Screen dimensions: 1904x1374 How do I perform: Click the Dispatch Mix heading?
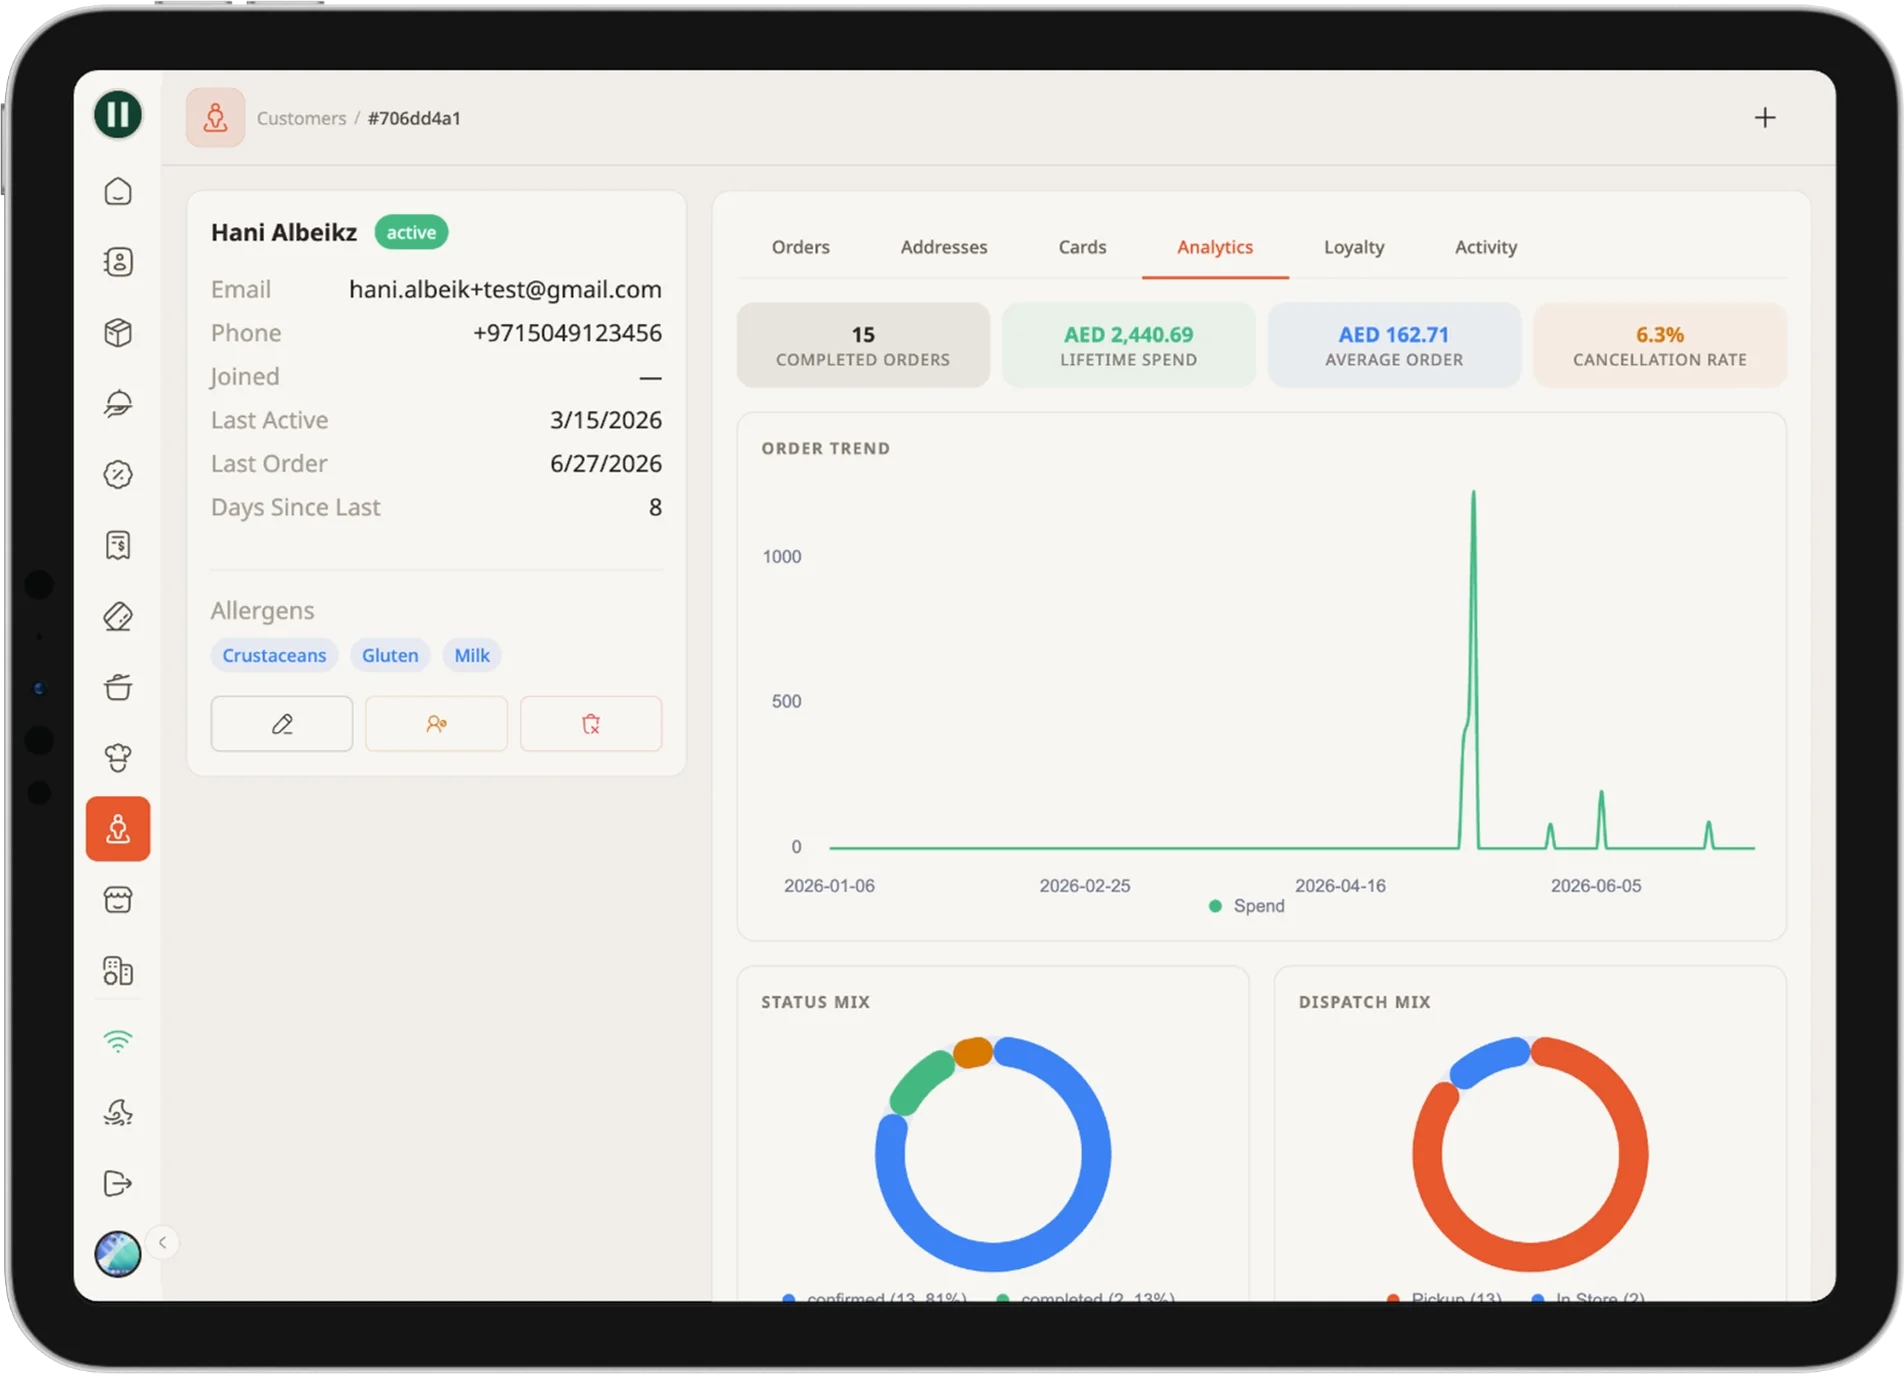click(x=1365, y=1002)
